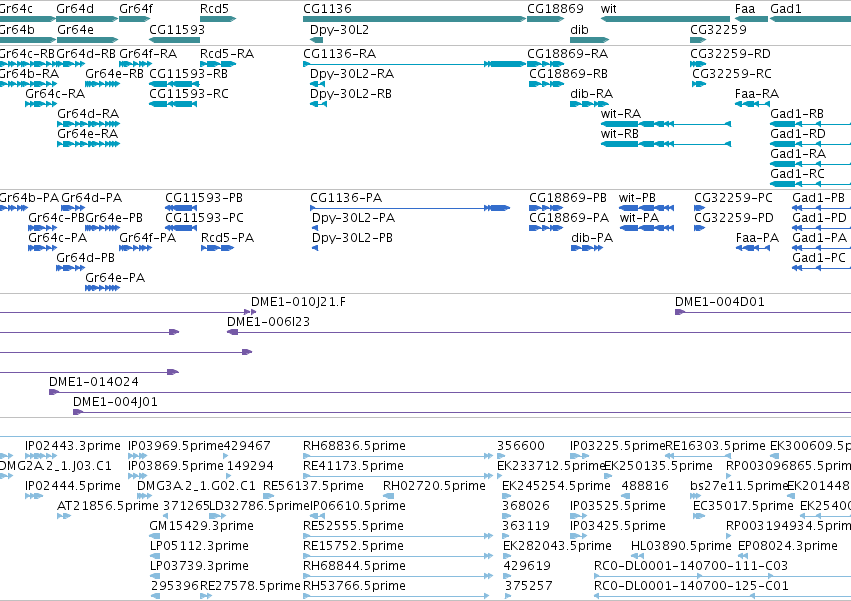This screenshot has height=601, width=851.
Task: Click the RE41173.5prime EST label
Action: 353,466
